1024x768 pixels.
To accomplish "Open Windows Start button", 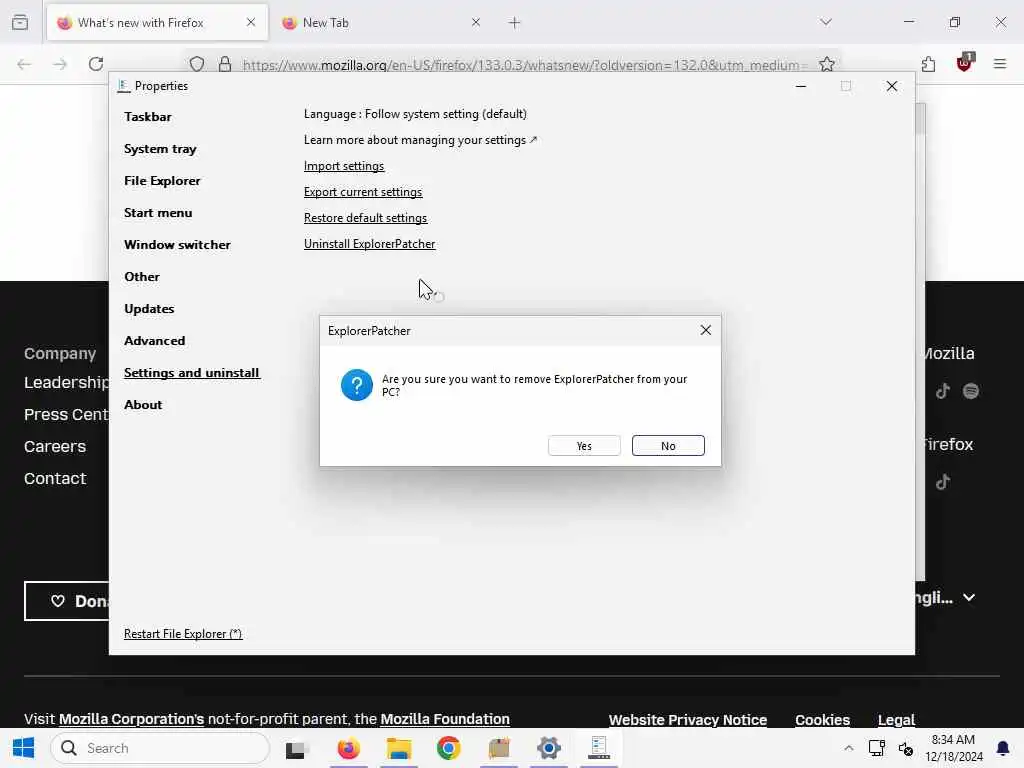I will click(x=24, y=748).
